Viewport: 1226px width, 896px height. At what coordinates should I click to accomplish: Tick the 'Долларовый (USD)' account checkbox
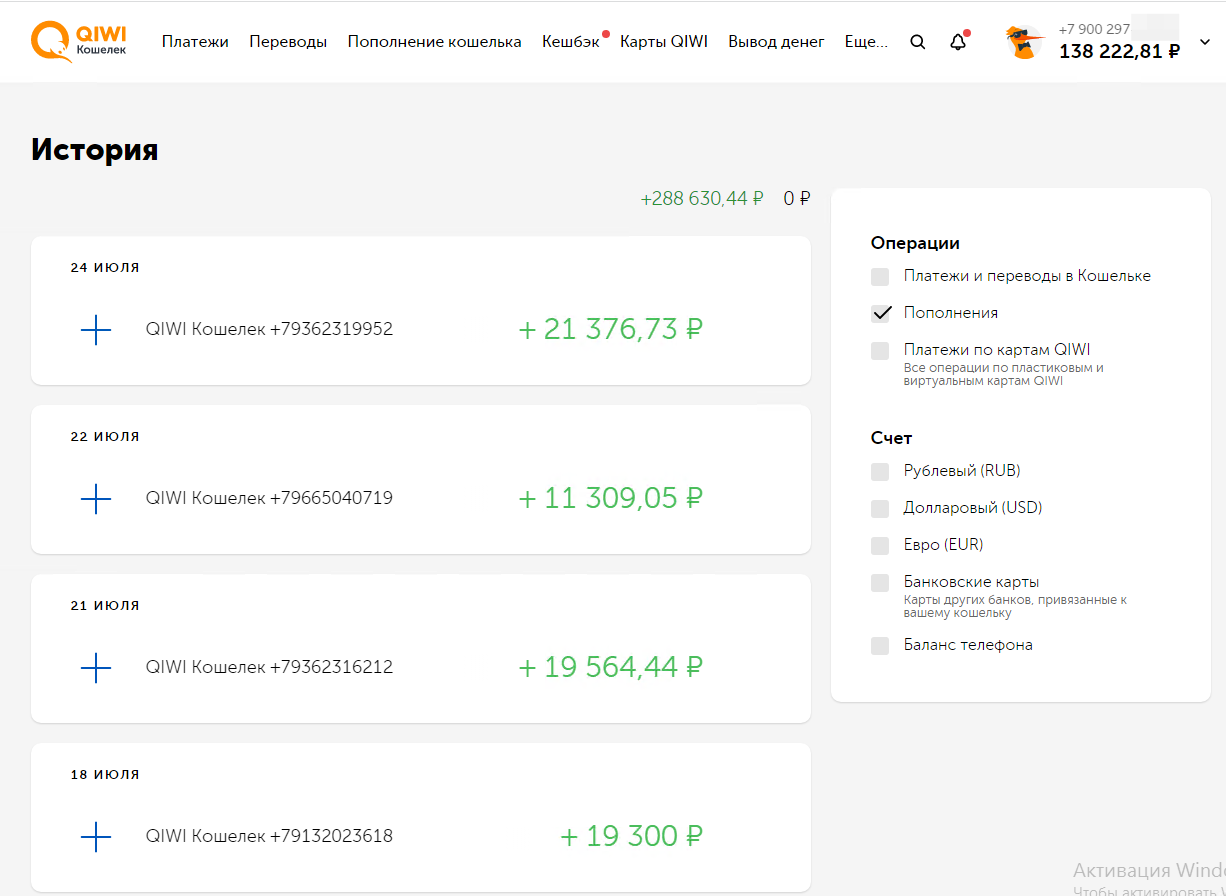pyautogui.click(x=880, y=509)
